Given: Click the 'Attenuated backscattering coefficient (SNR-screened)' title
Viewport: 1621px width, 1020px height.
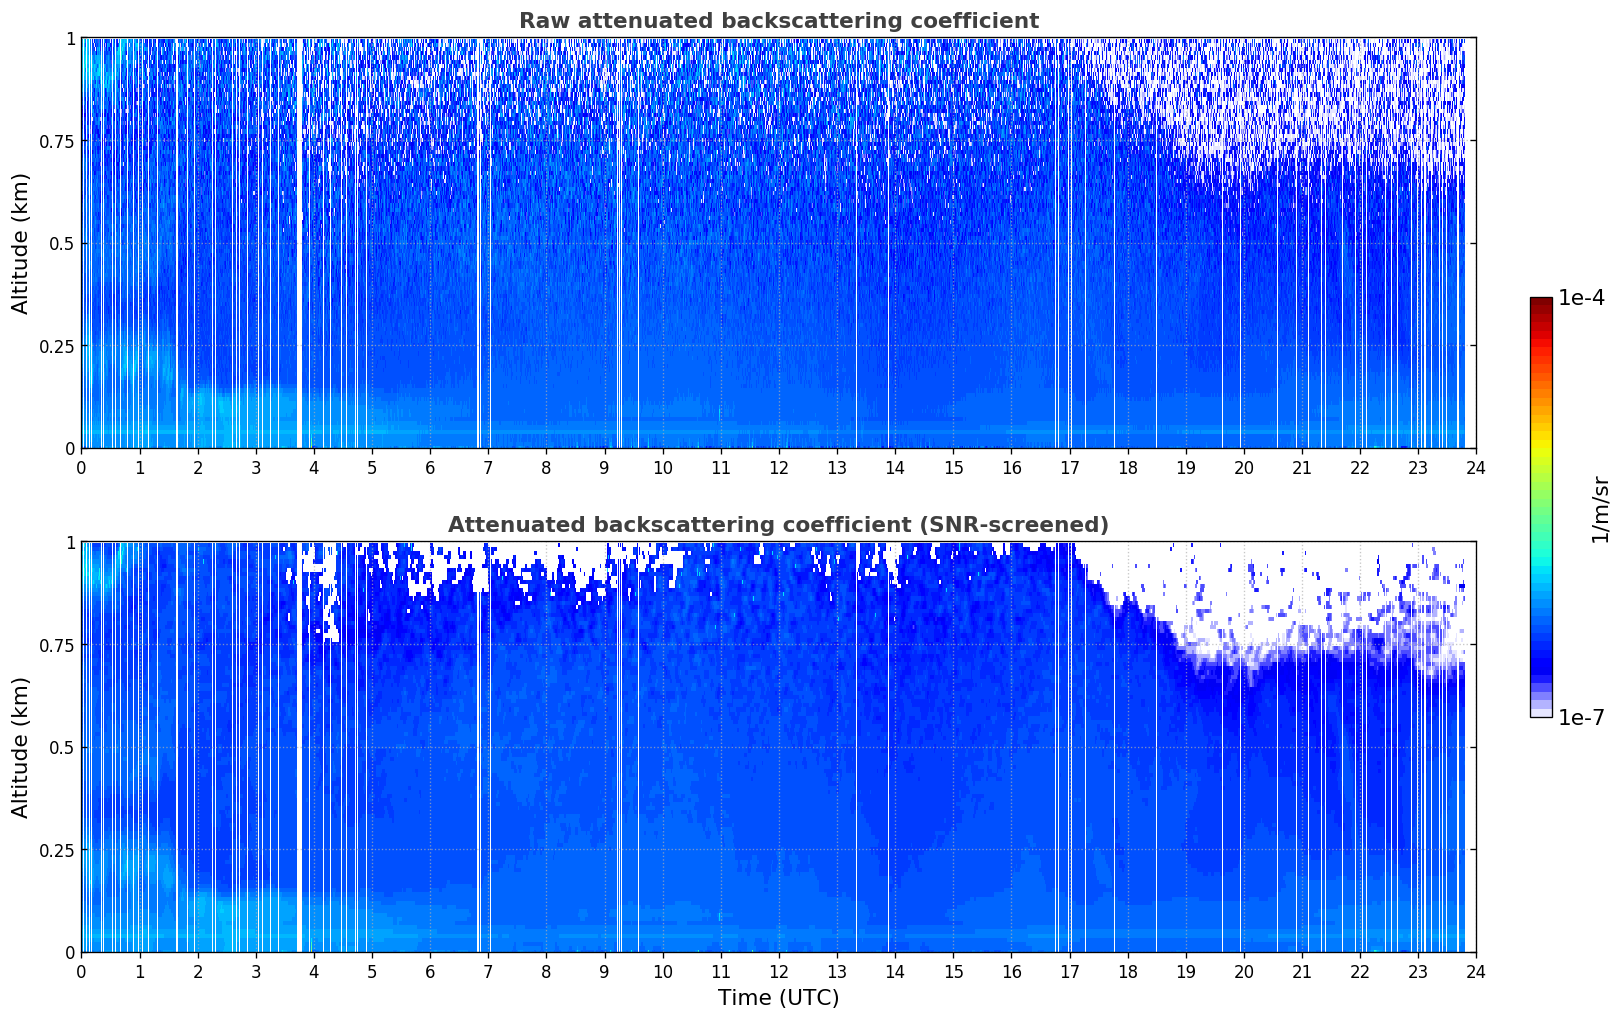Looking at the screenshot, I should 778,525.
